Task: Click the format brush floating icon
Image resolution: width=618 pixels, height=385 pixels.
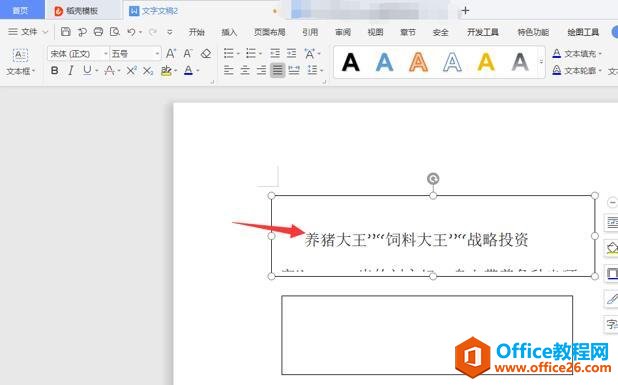Action: (x=612, y=299)
